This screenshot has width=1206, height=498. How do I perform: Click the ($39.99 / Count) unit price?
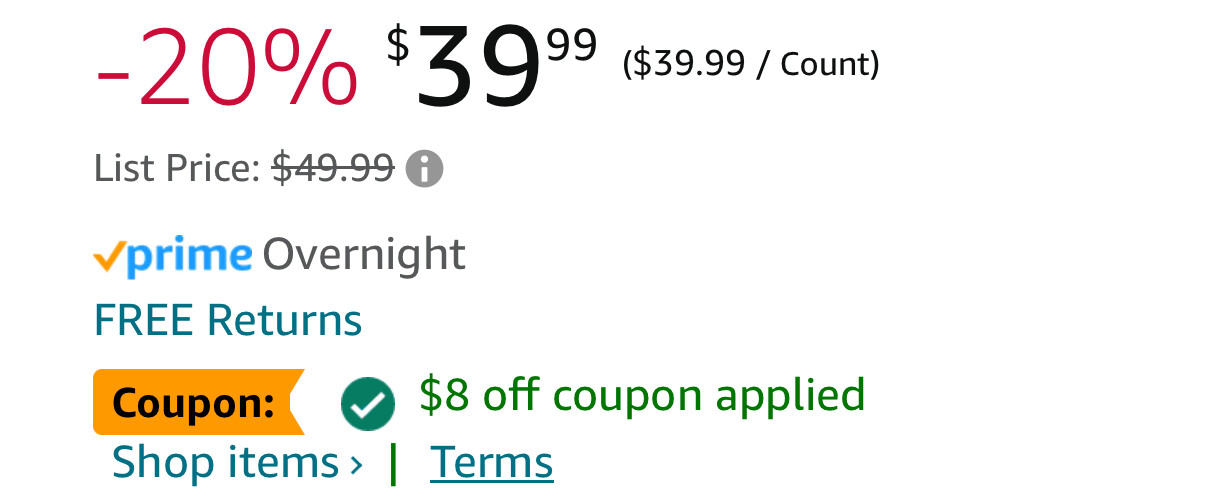(x=750, y=64)
